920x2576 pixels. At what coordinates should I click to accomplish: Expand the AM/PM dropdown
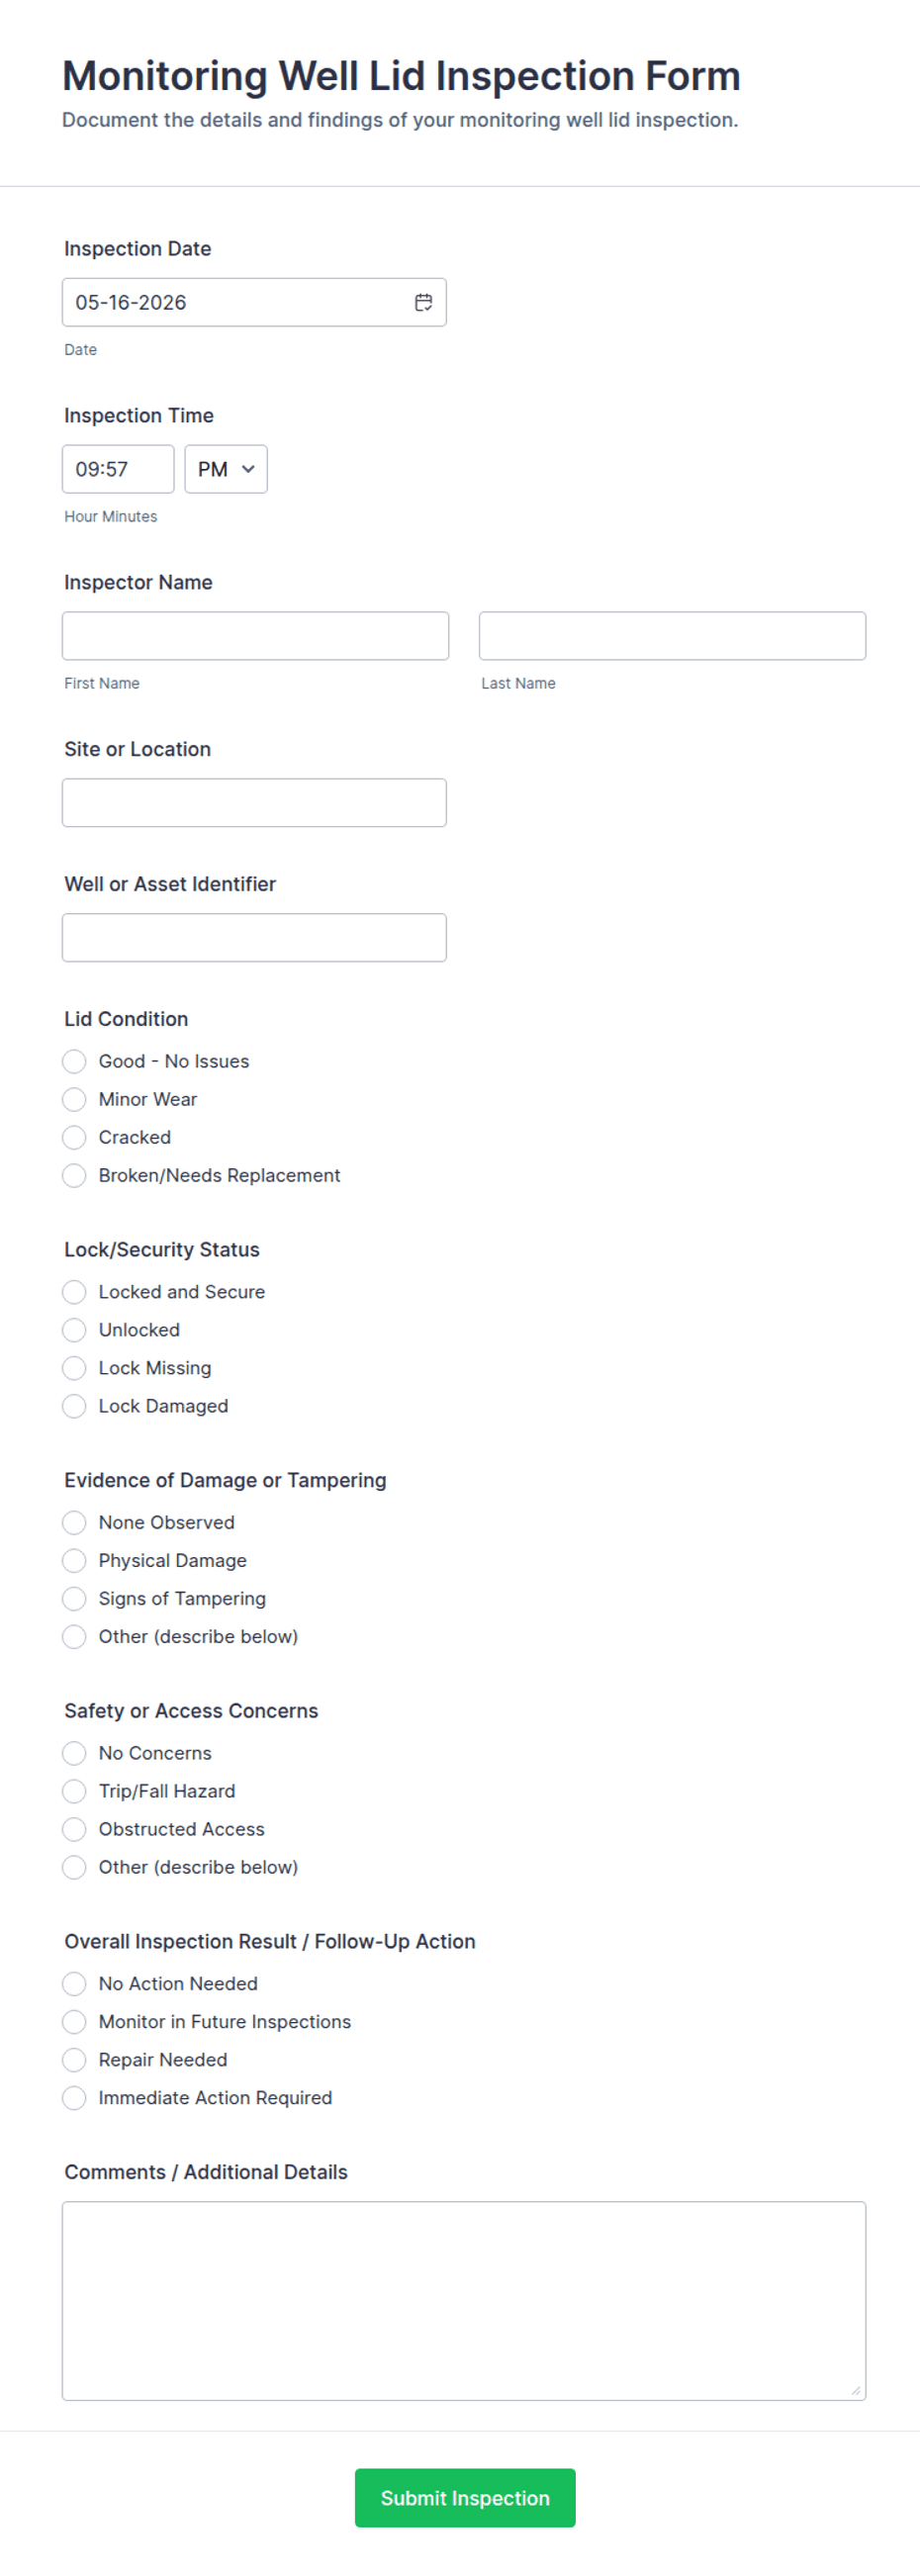point(226,469)
